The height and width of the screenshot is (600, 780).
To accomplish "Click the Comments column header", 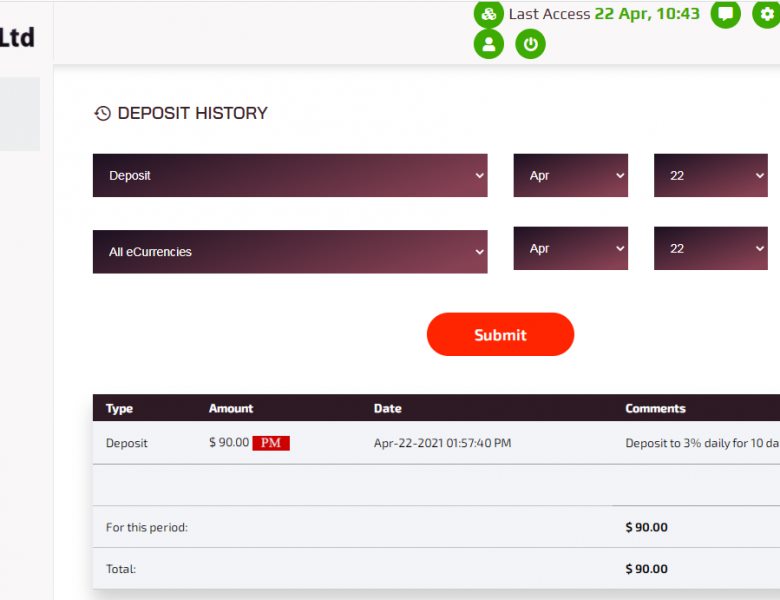I will click(x=655, y=408).
